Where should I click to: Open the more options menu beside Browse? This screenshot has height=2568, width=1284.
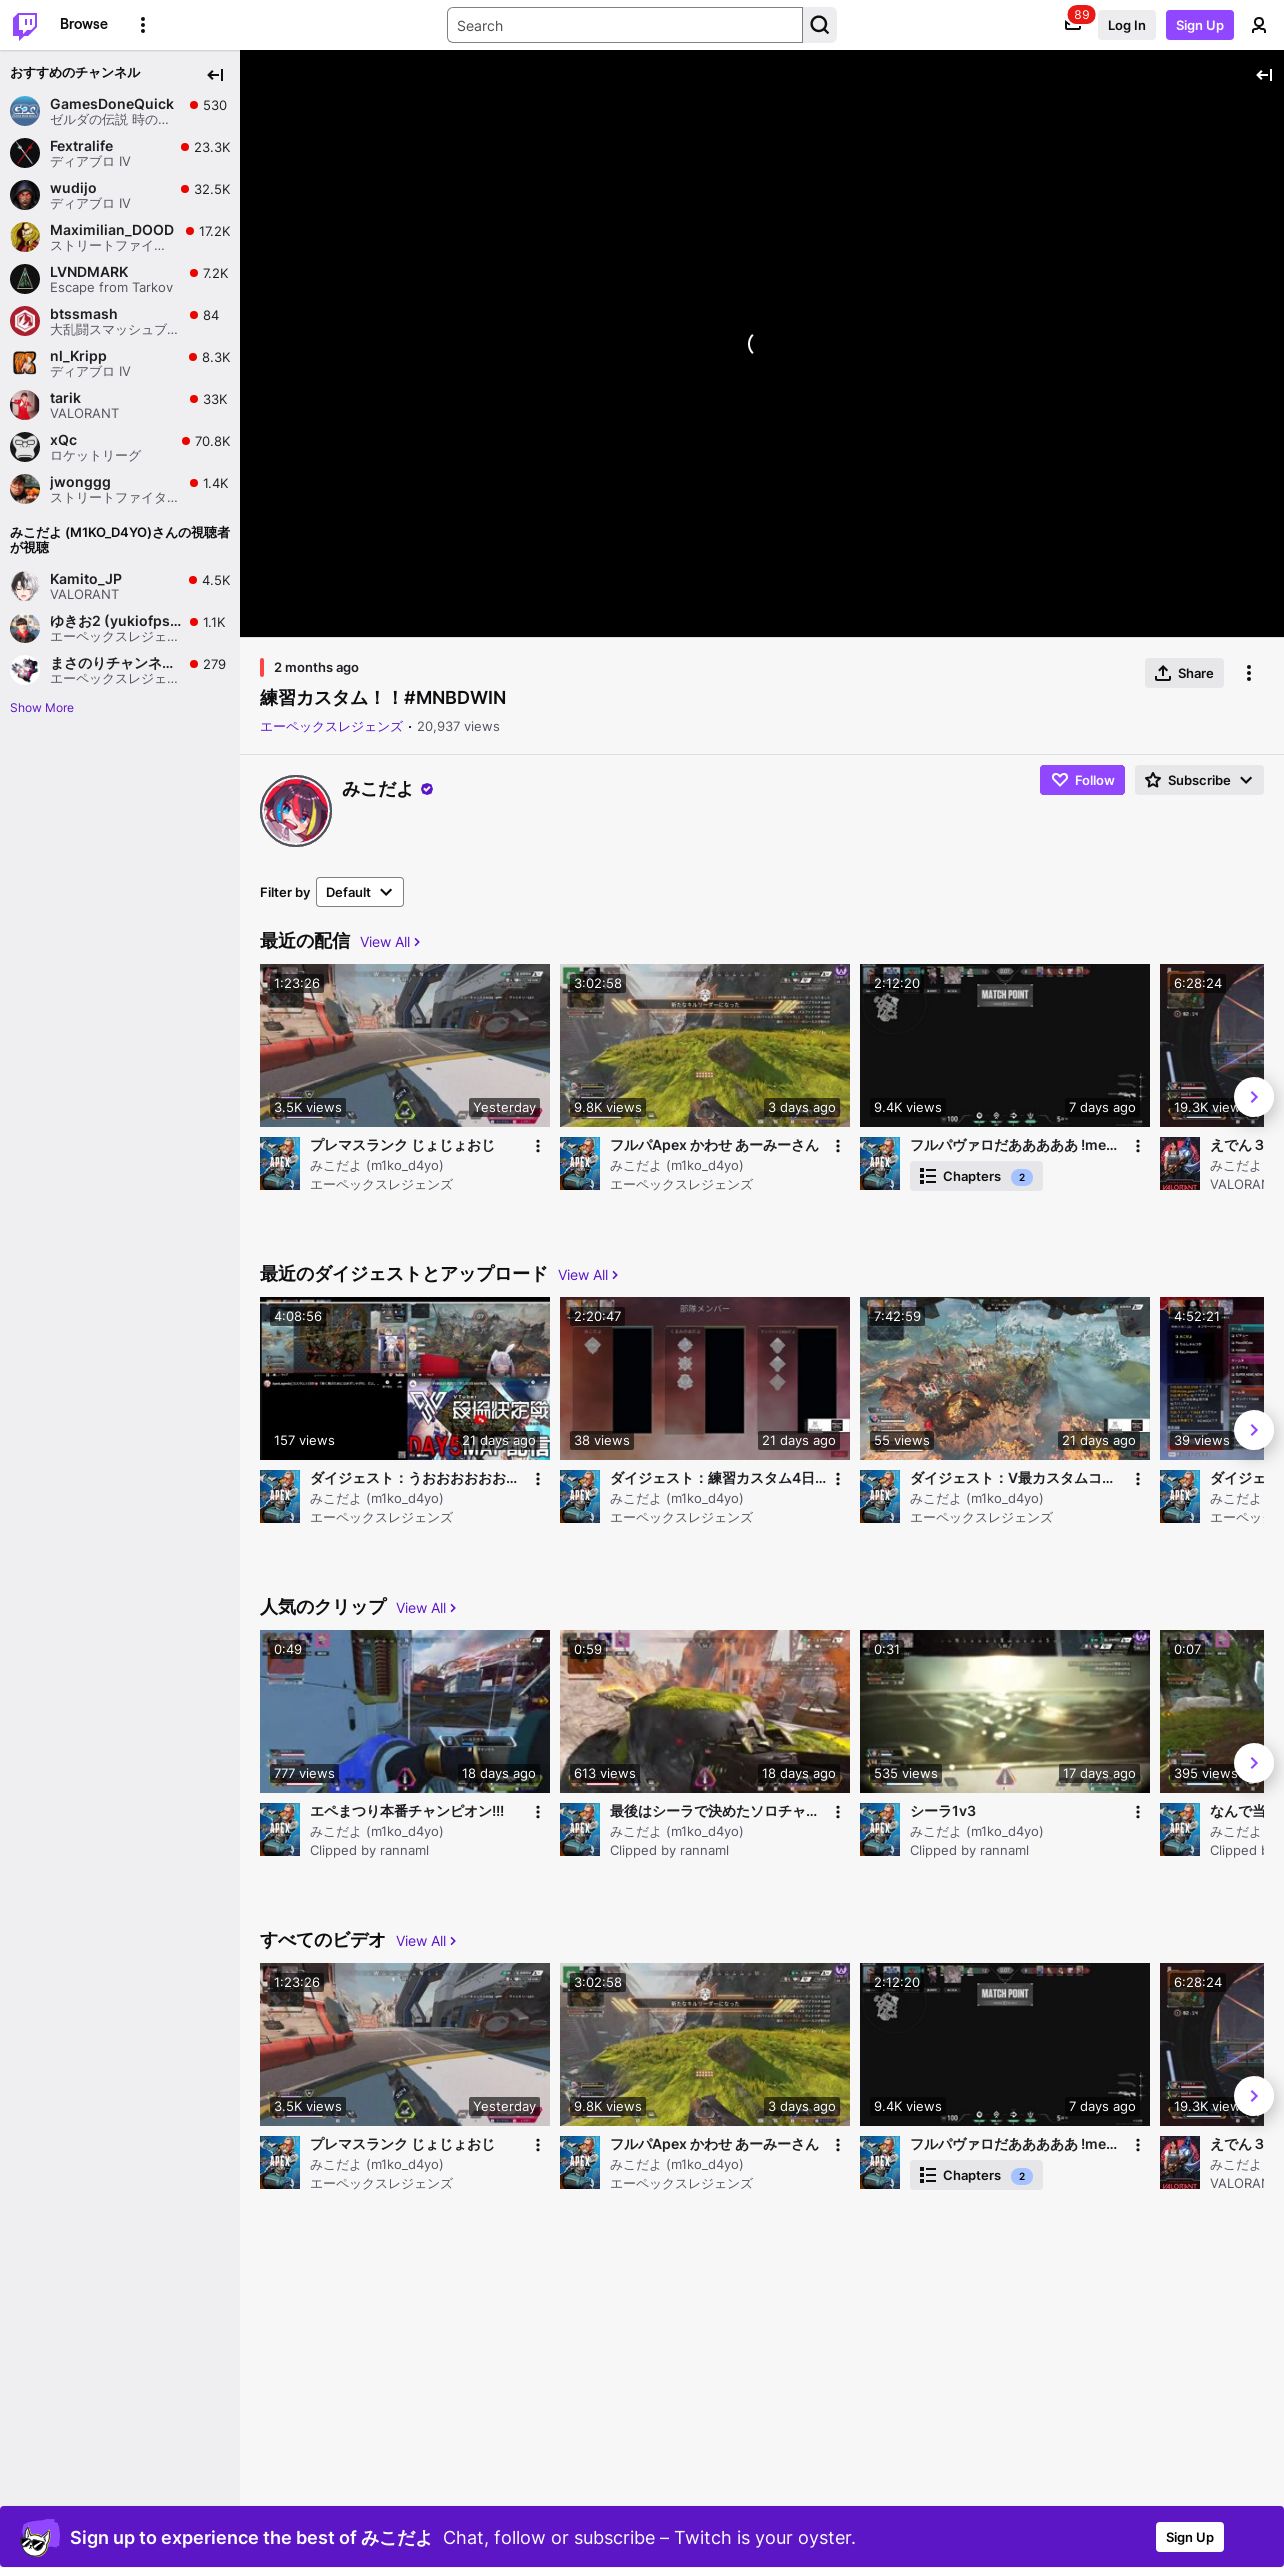[143, 25]
